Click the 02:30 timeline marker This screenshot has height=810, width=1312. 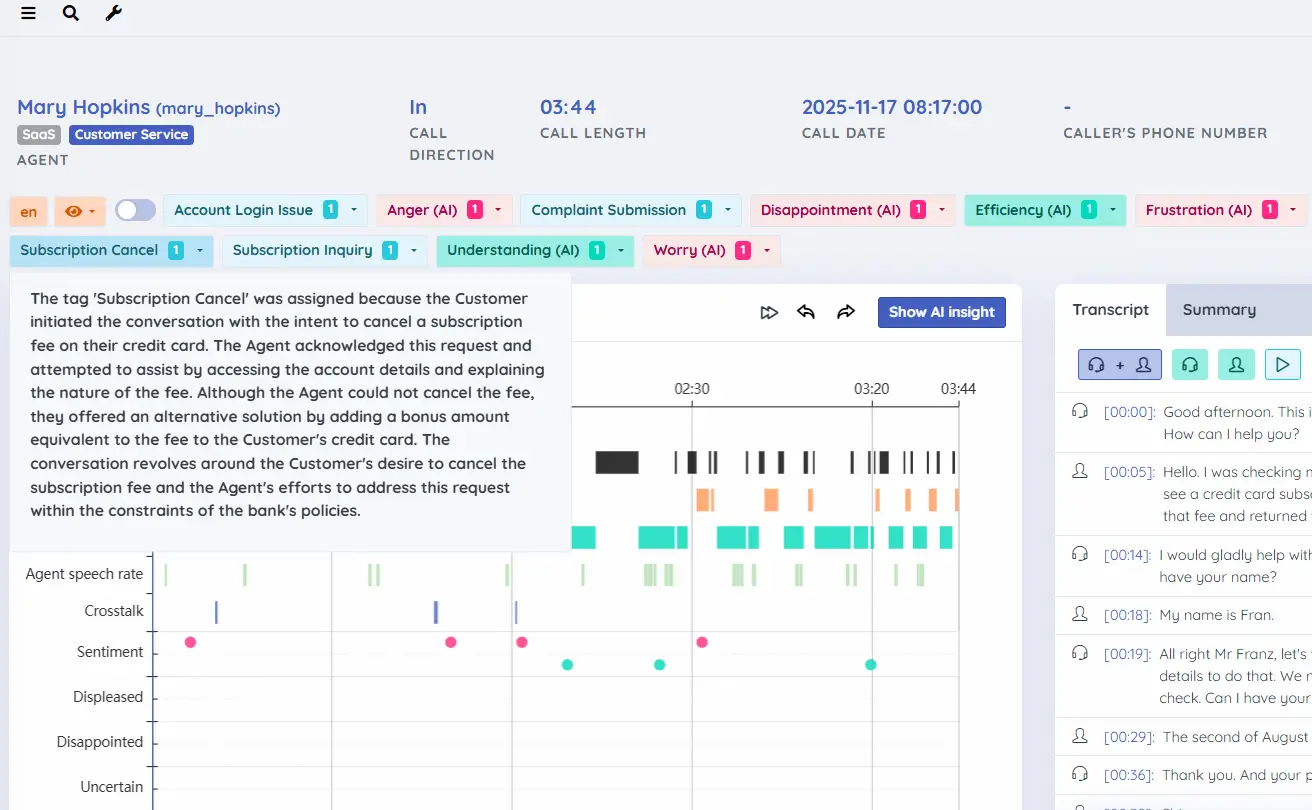[x=692, y=388]
